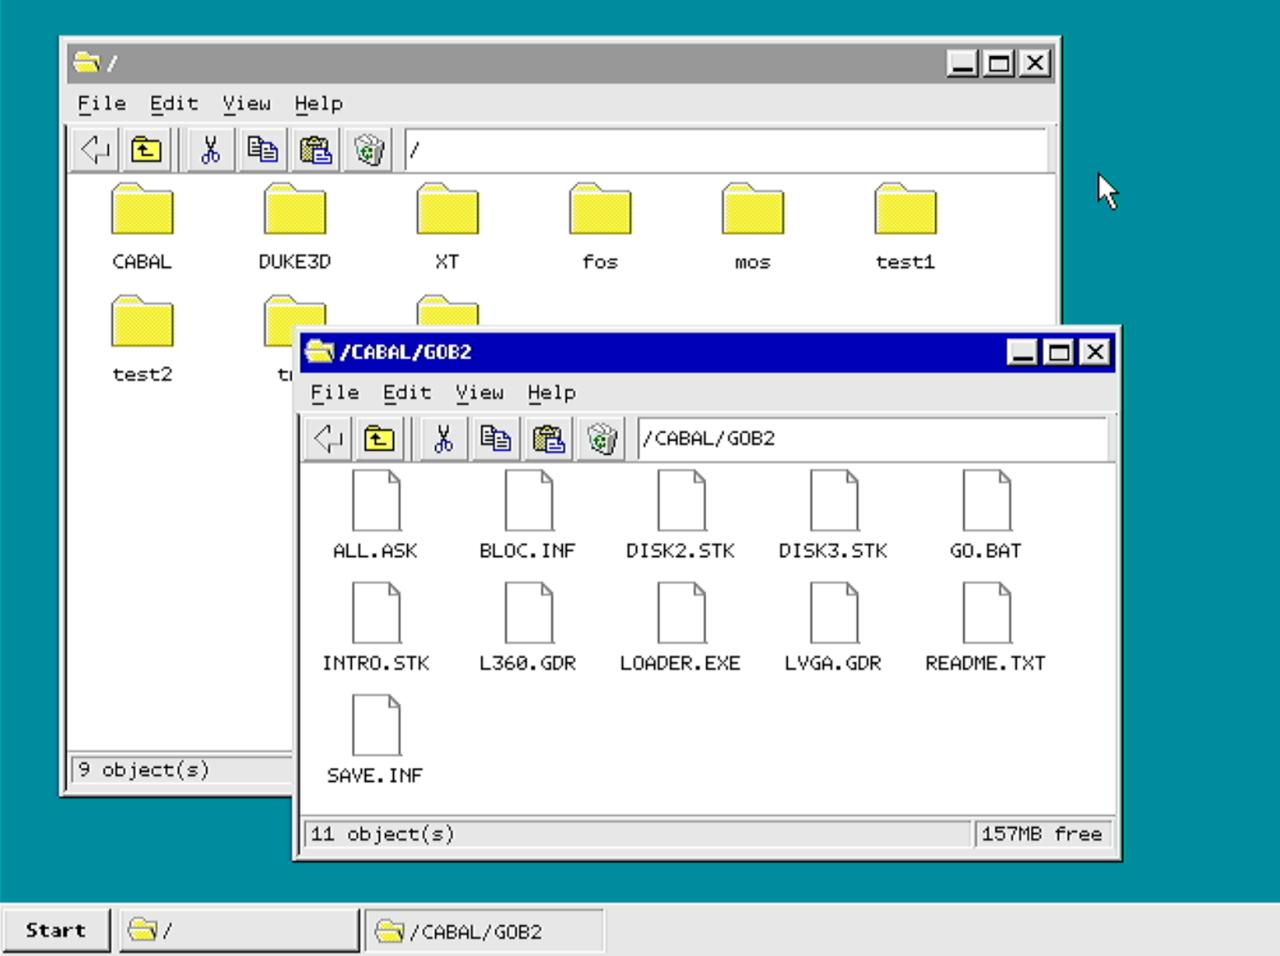Click Back arrow in /CABAL/GOB2 window
Image resolution: width=1280 pixels, height=956 pixels.
pos(328,439)
